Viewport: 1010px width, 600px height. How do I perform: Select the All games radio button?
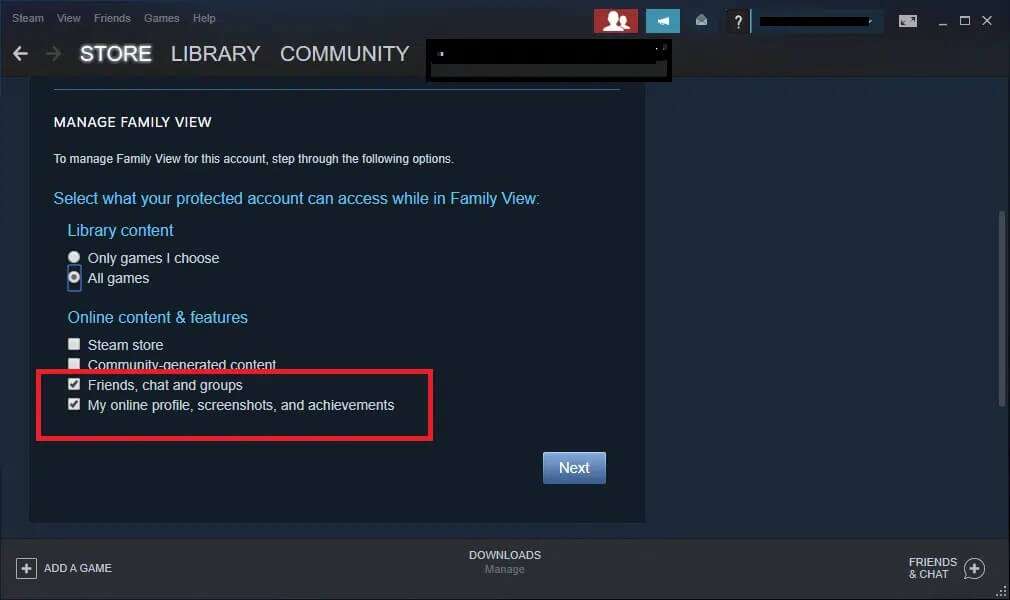tap(74, 277)
